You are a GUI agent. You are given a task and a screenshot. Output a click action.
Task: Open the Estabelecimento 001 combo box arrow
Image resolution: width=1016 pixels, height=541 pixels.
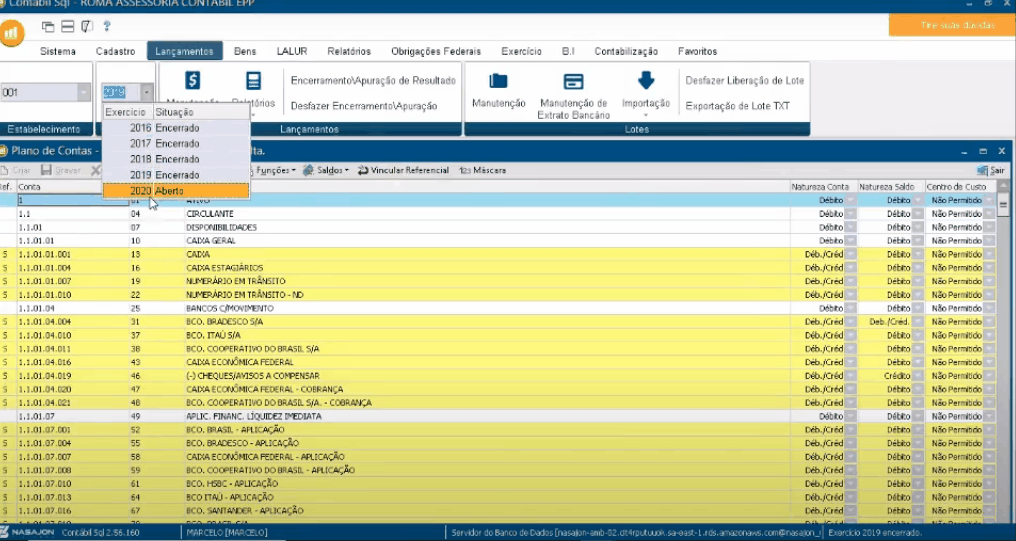tap(84, 93)
